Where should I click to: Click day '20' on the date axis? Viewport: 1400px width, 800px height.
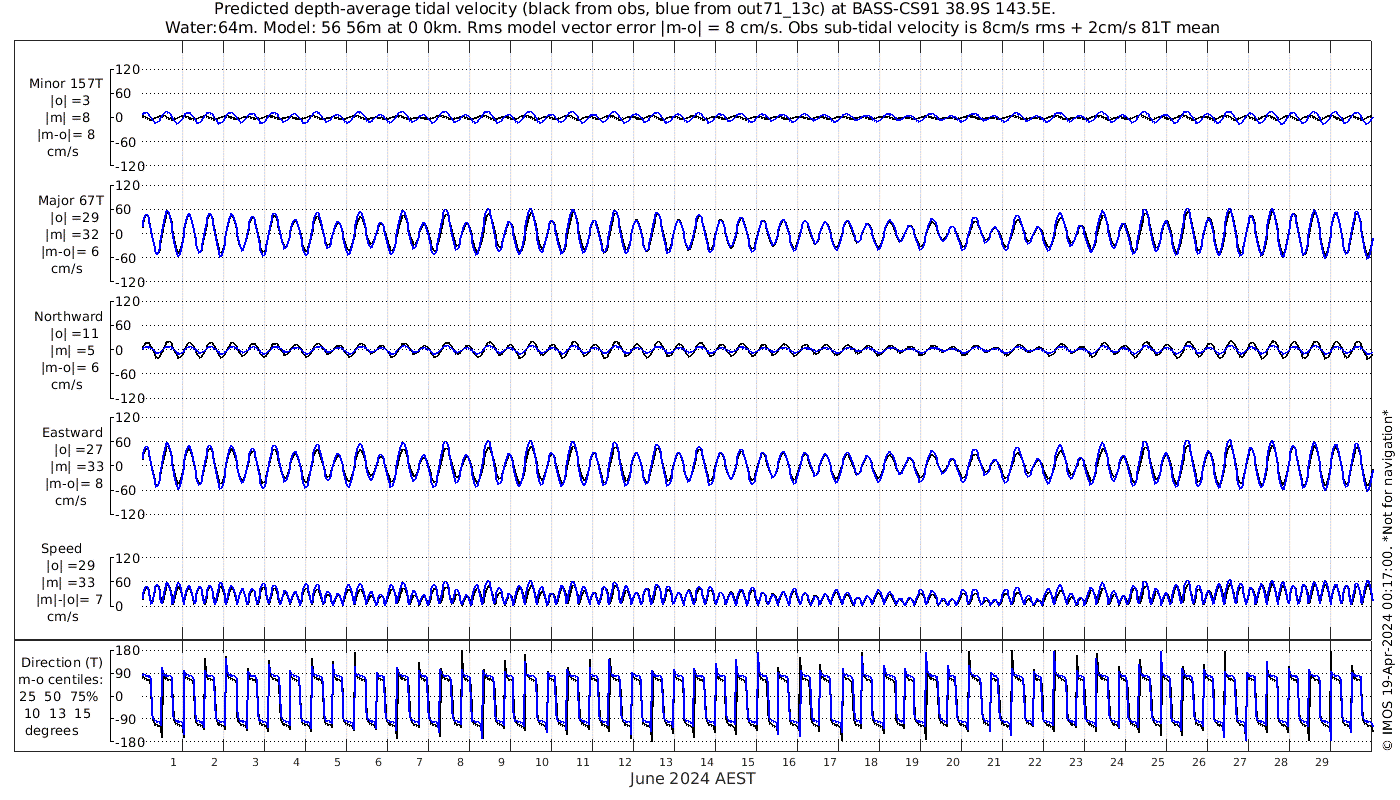coord(952,763)
